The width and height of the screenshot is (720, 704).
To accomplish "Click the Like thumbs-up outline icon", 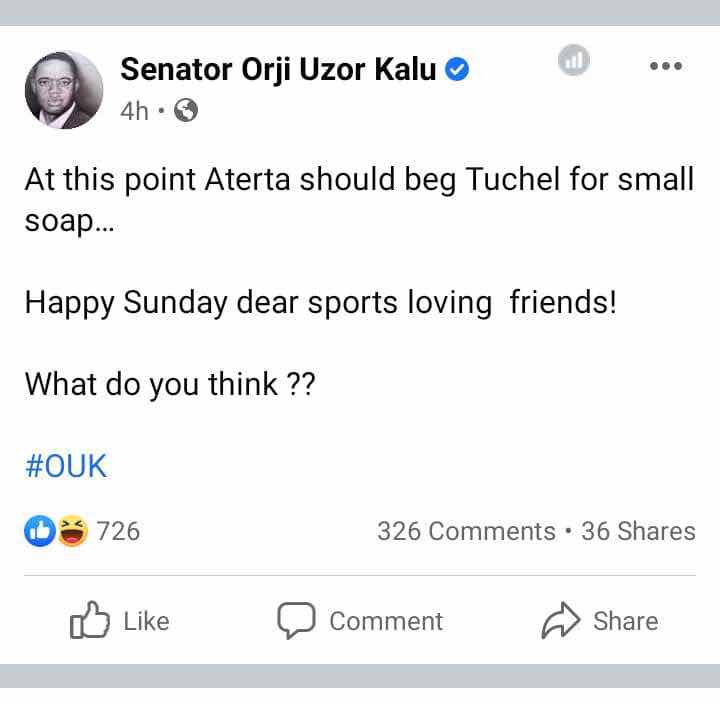I will click(90, 620).
